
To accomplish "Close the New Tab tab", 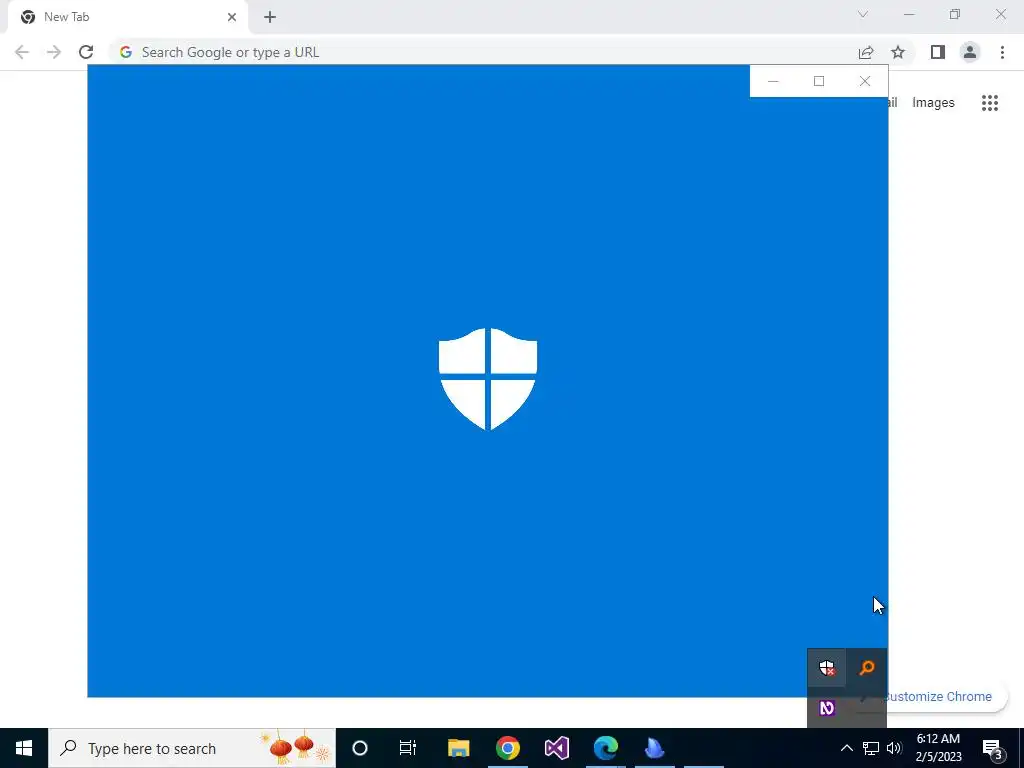I will [x=232, y=17].
